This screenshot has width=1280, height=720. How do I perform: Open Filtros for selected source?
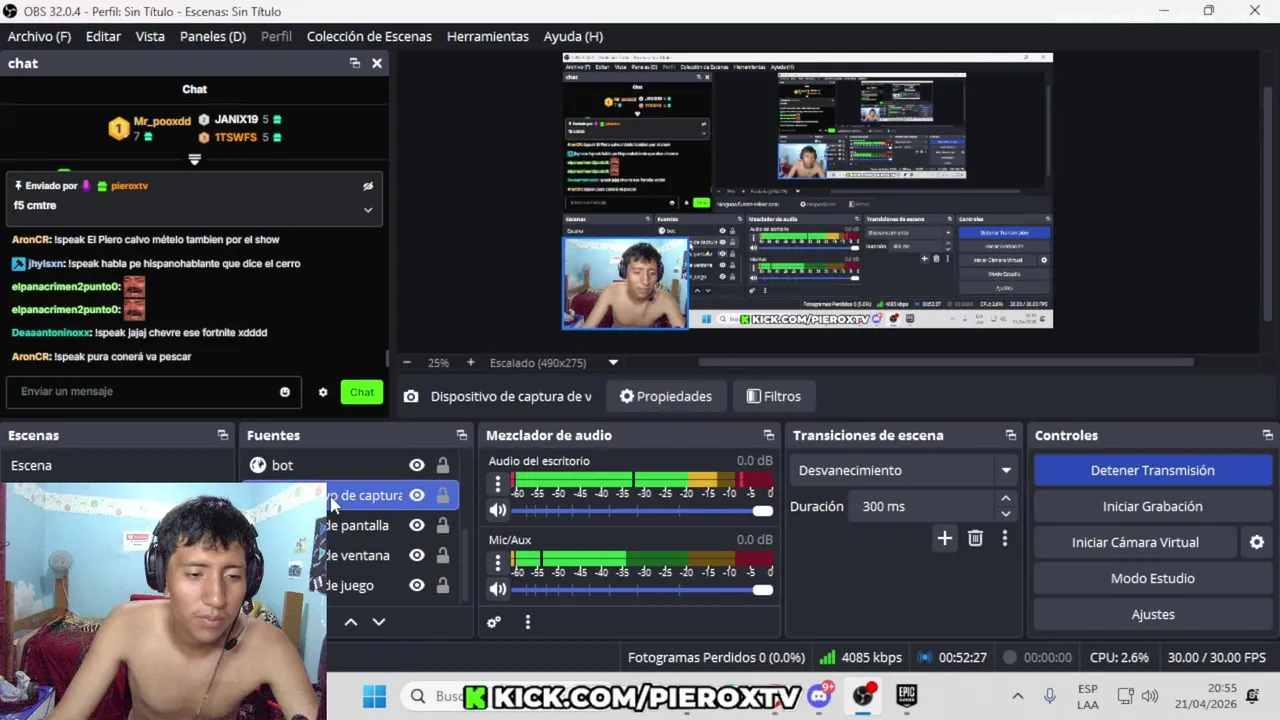coord(774,396)
